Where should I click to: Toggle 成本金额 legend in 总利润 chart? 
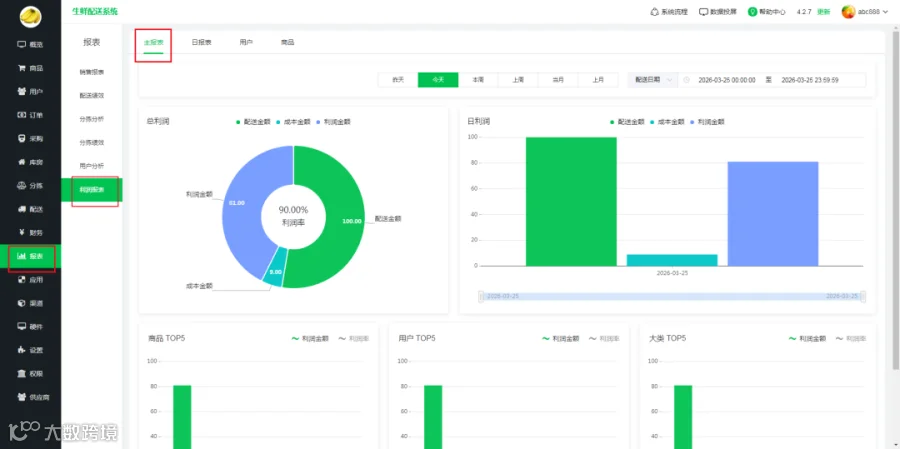(293, 122)
